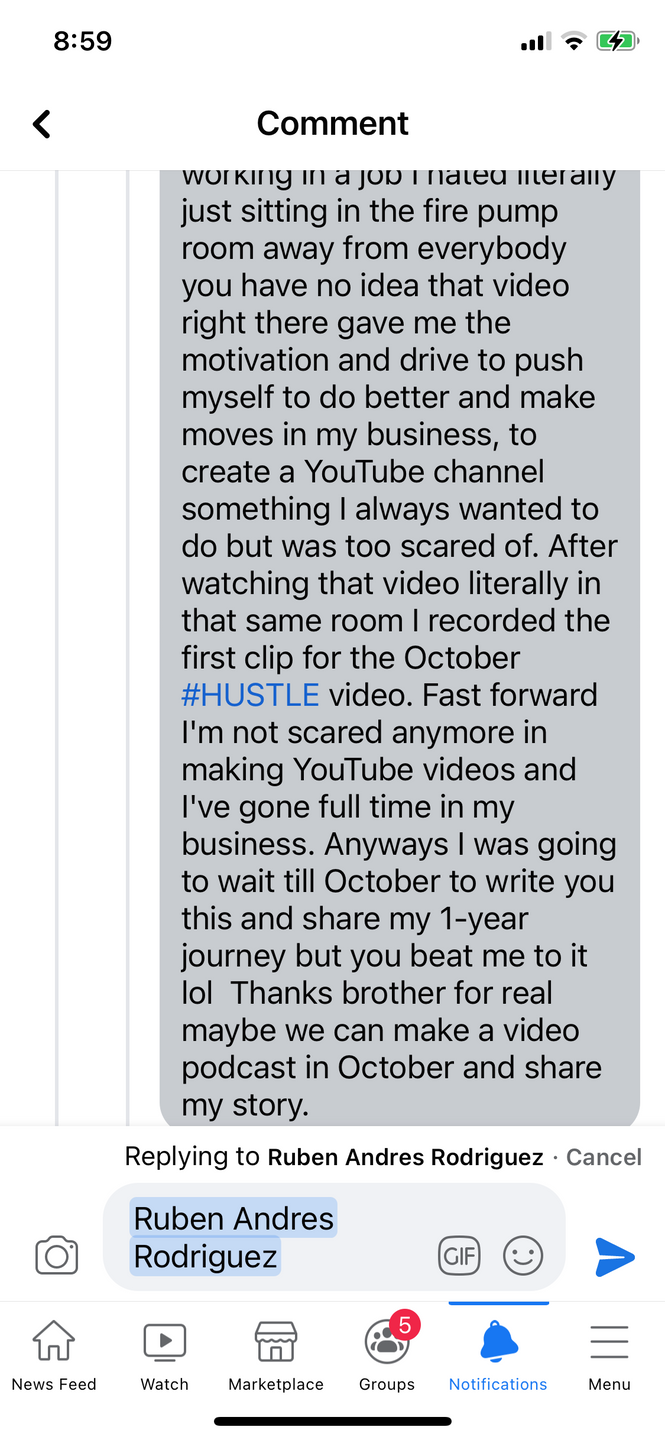
Task: Tap the Wi-Fi status icon
Action: 573,41
